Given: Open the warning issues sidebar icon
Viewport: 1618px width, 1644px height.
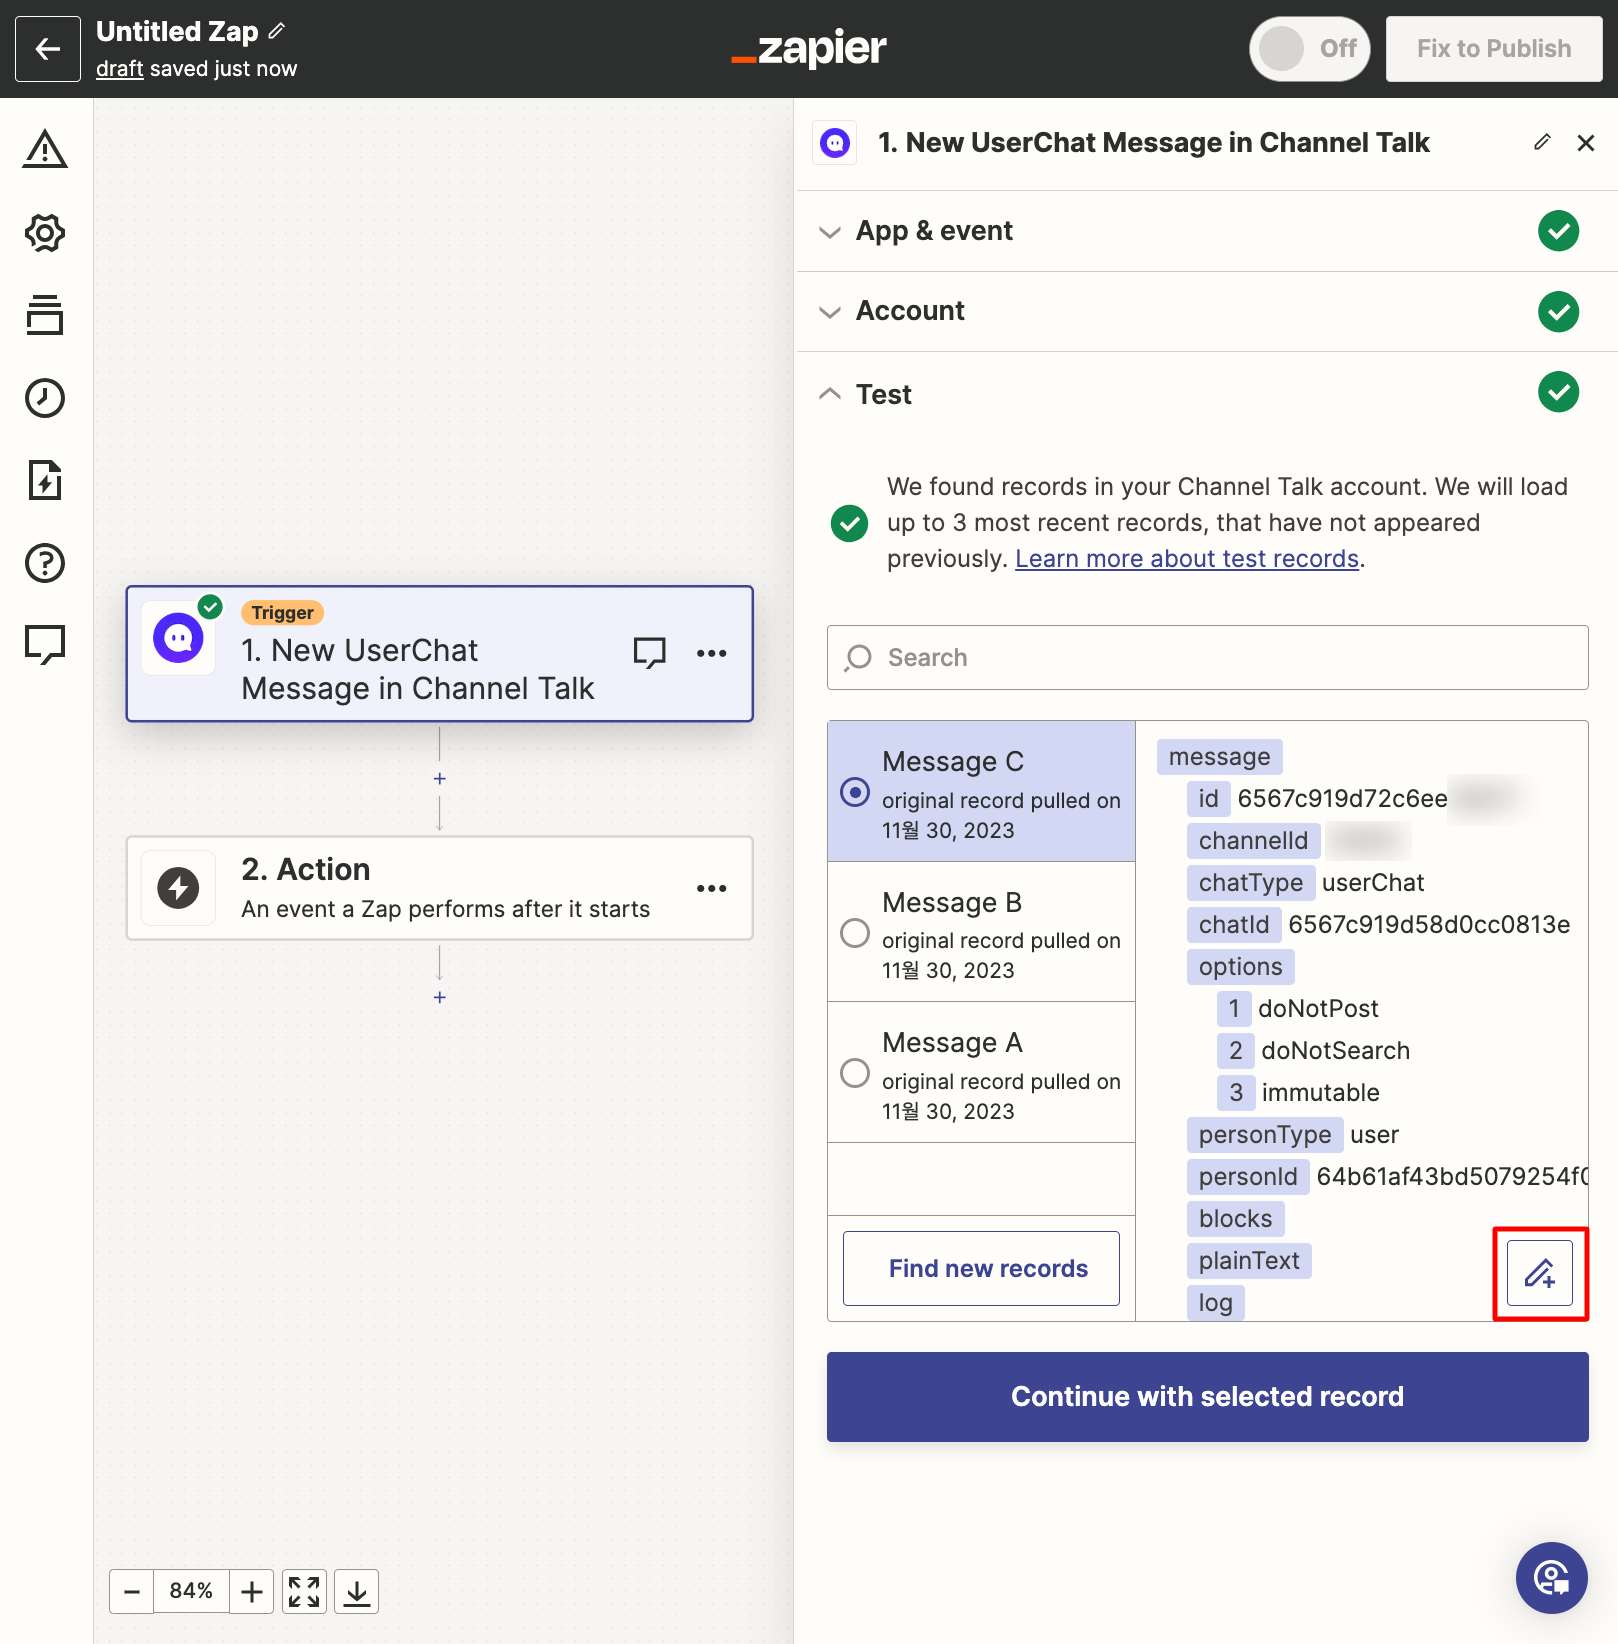Looking at the screenshot, I should [45, 149].
